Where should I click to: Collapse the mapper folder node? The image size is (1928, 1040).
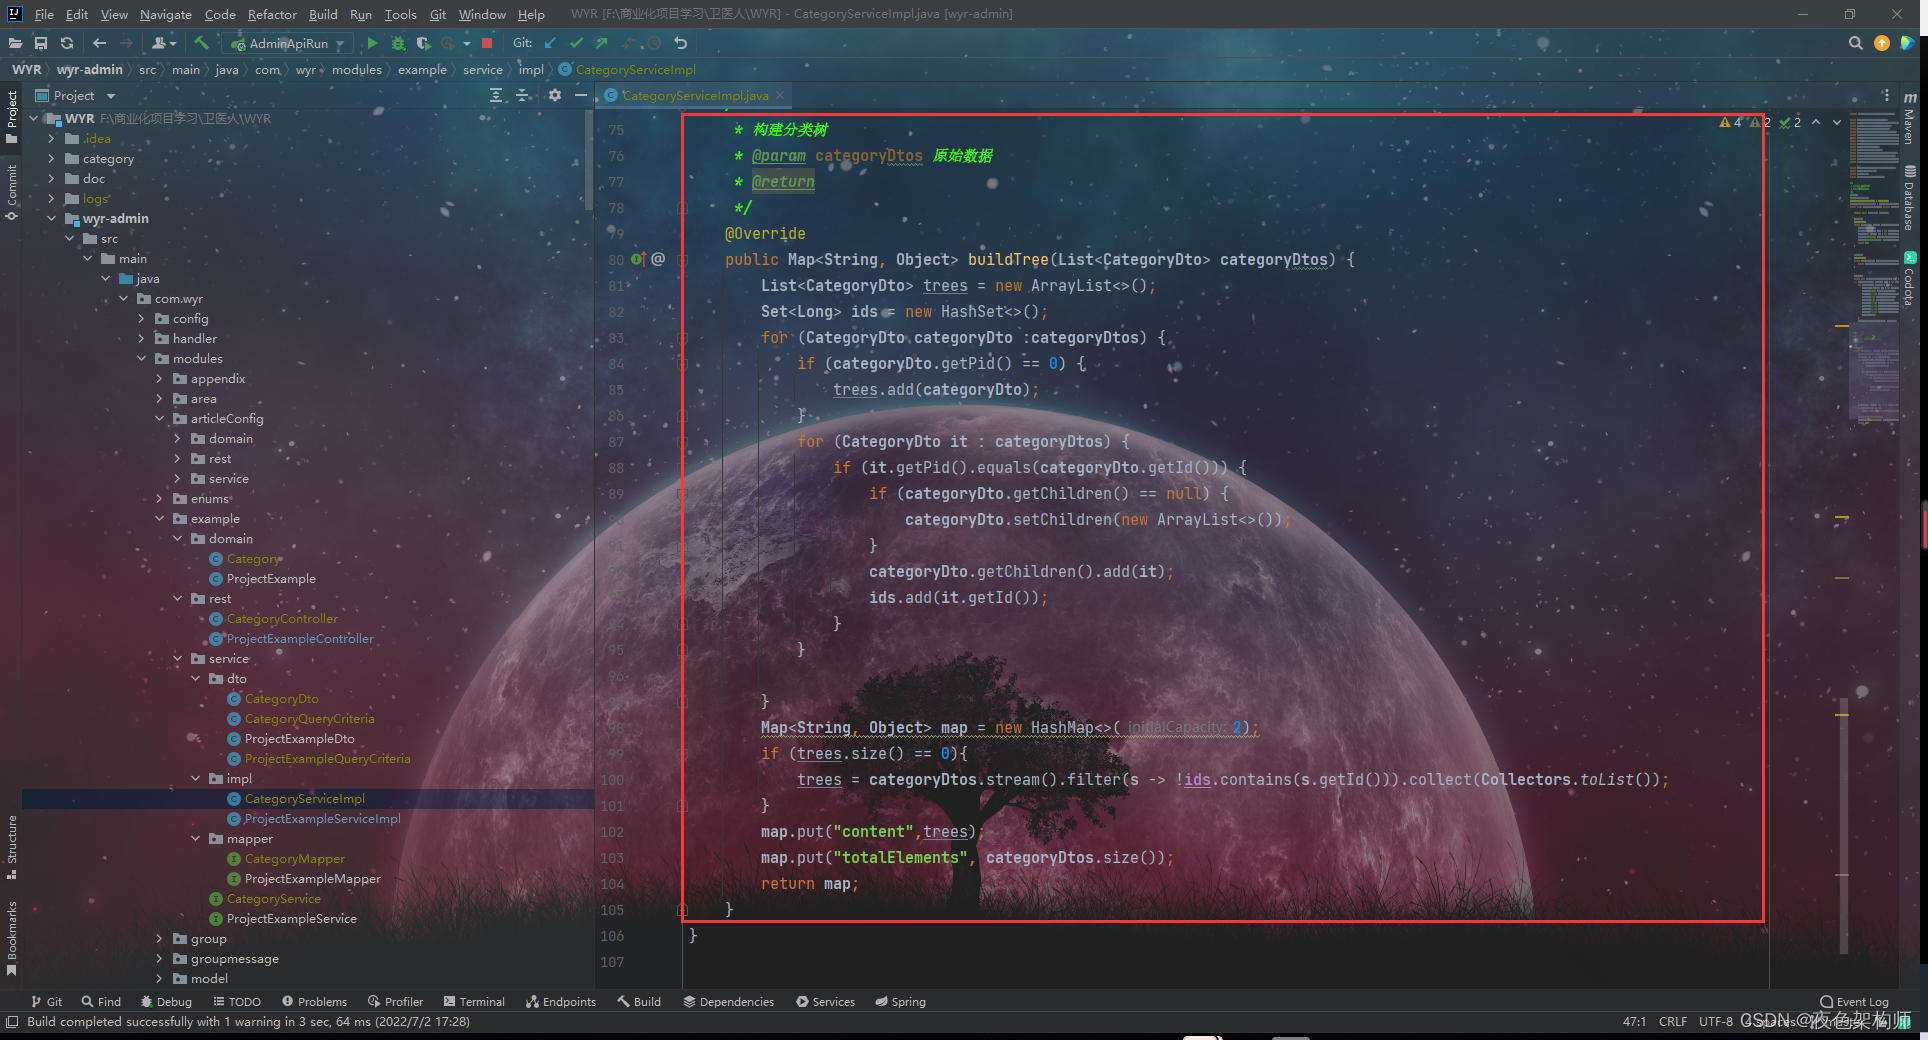[x=195, y=839]
